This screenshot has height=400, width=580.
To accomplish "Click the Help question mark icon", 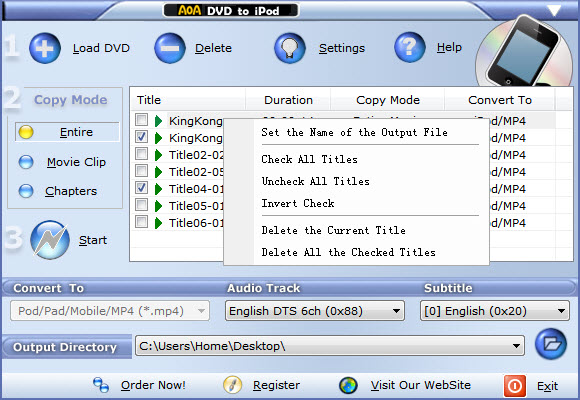I will pyautogui.click(x=410, y=47).
